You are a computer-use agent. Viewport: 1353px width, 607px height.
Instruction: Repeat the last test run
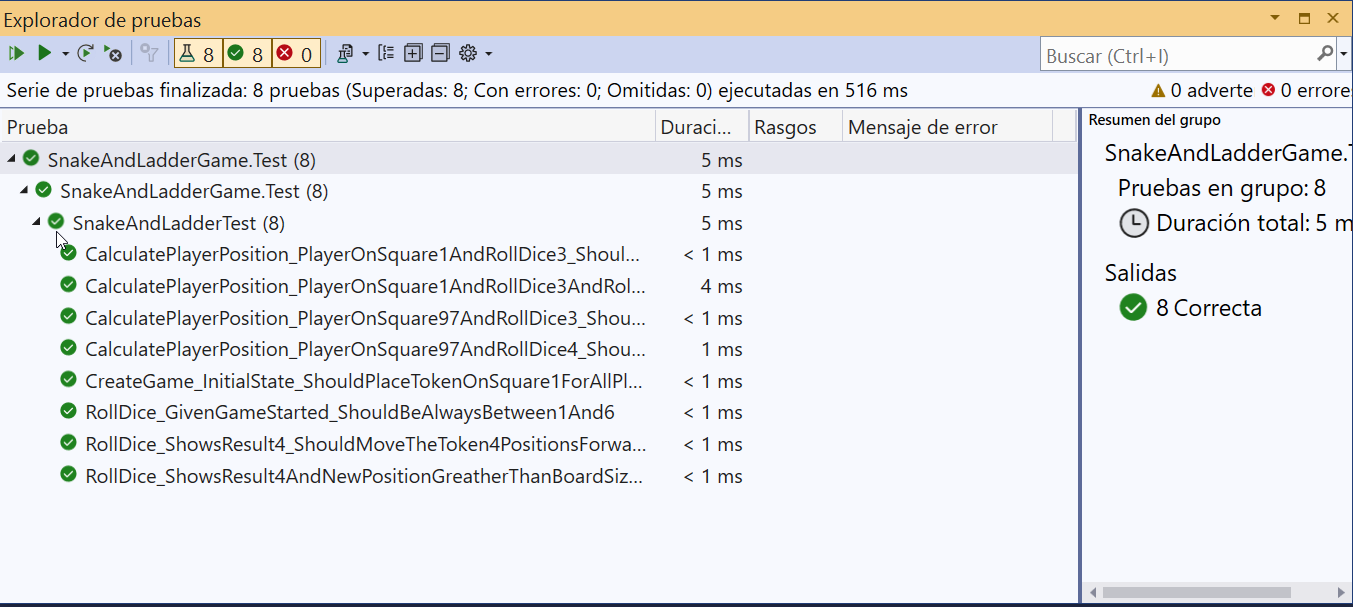pyautogui.click(x=85, y=52)
